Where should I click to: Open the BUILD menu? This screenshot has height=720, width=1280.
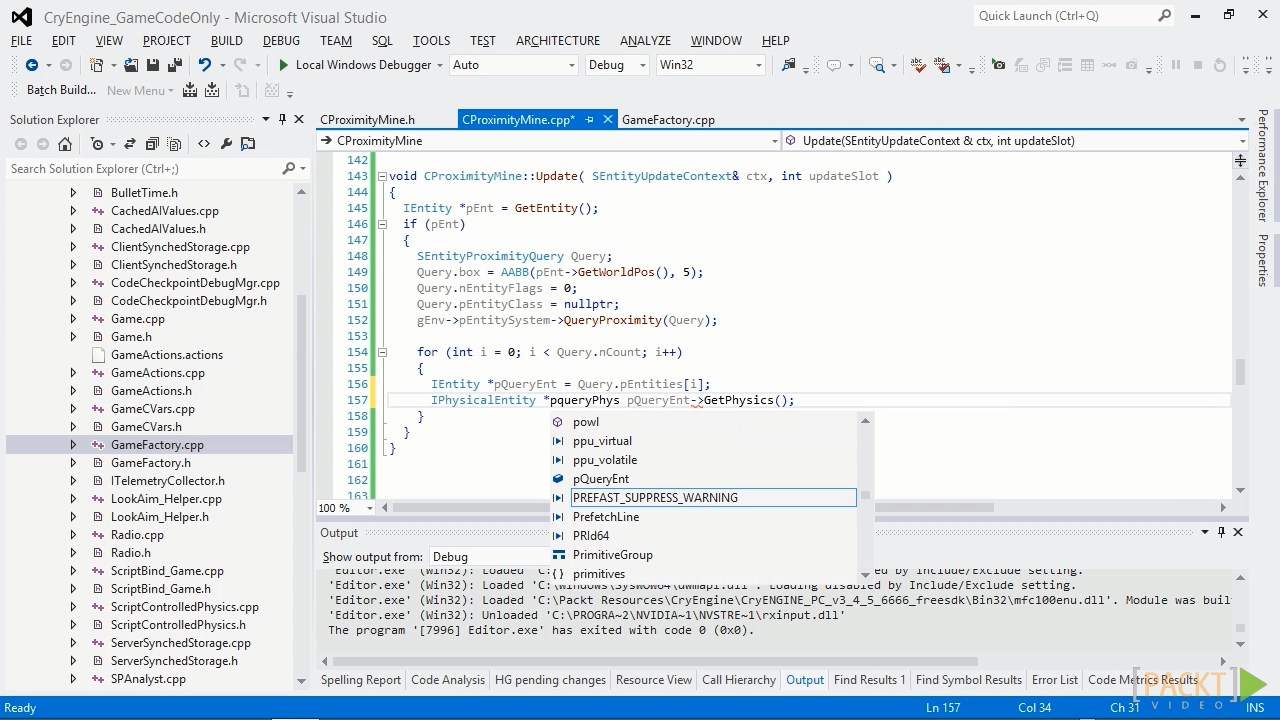click(x=227, y=40)
